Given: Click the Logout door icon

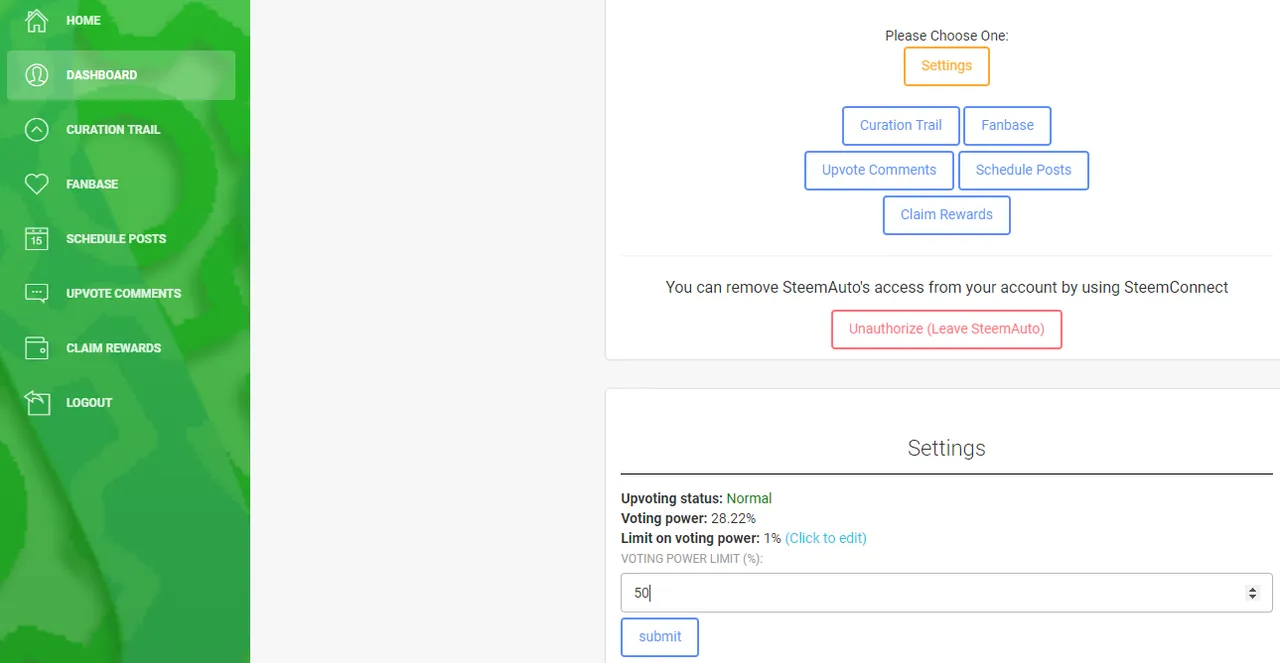Looking at the screenshot, I should [36, 403].
